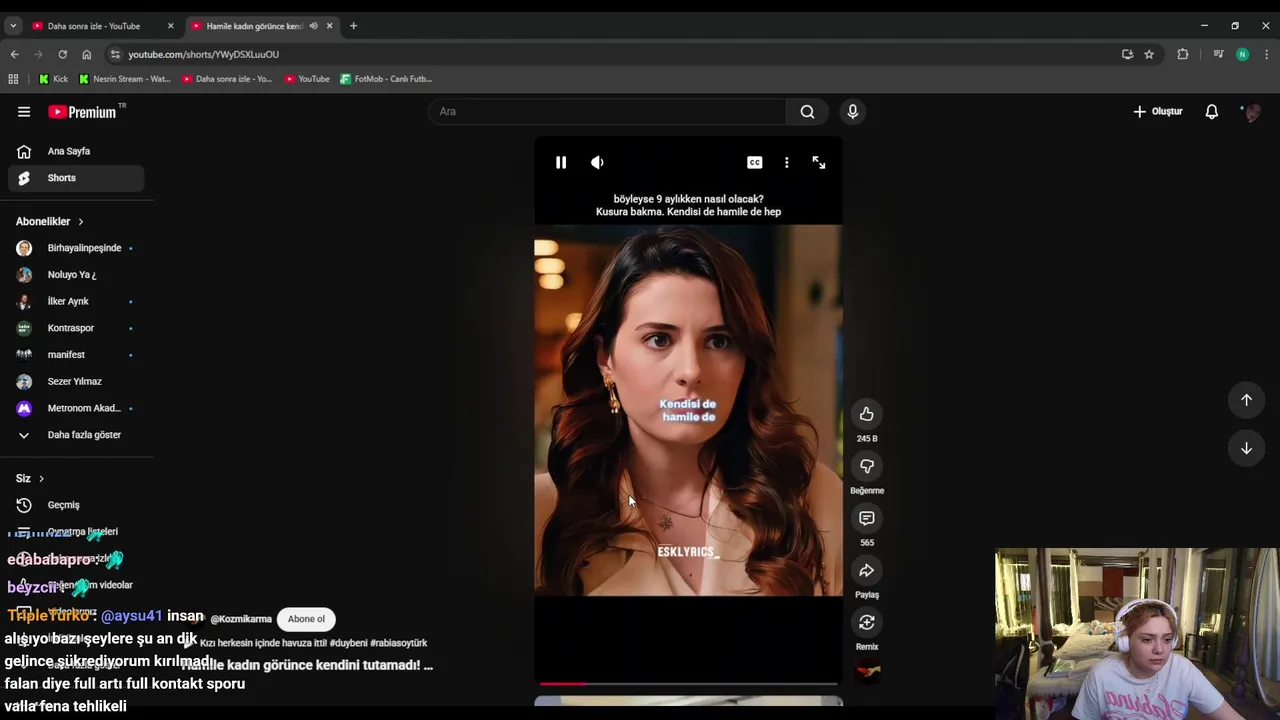Open the YouTube hamburger guide menu
The image size is (1280, 720).
coord(24,112)
